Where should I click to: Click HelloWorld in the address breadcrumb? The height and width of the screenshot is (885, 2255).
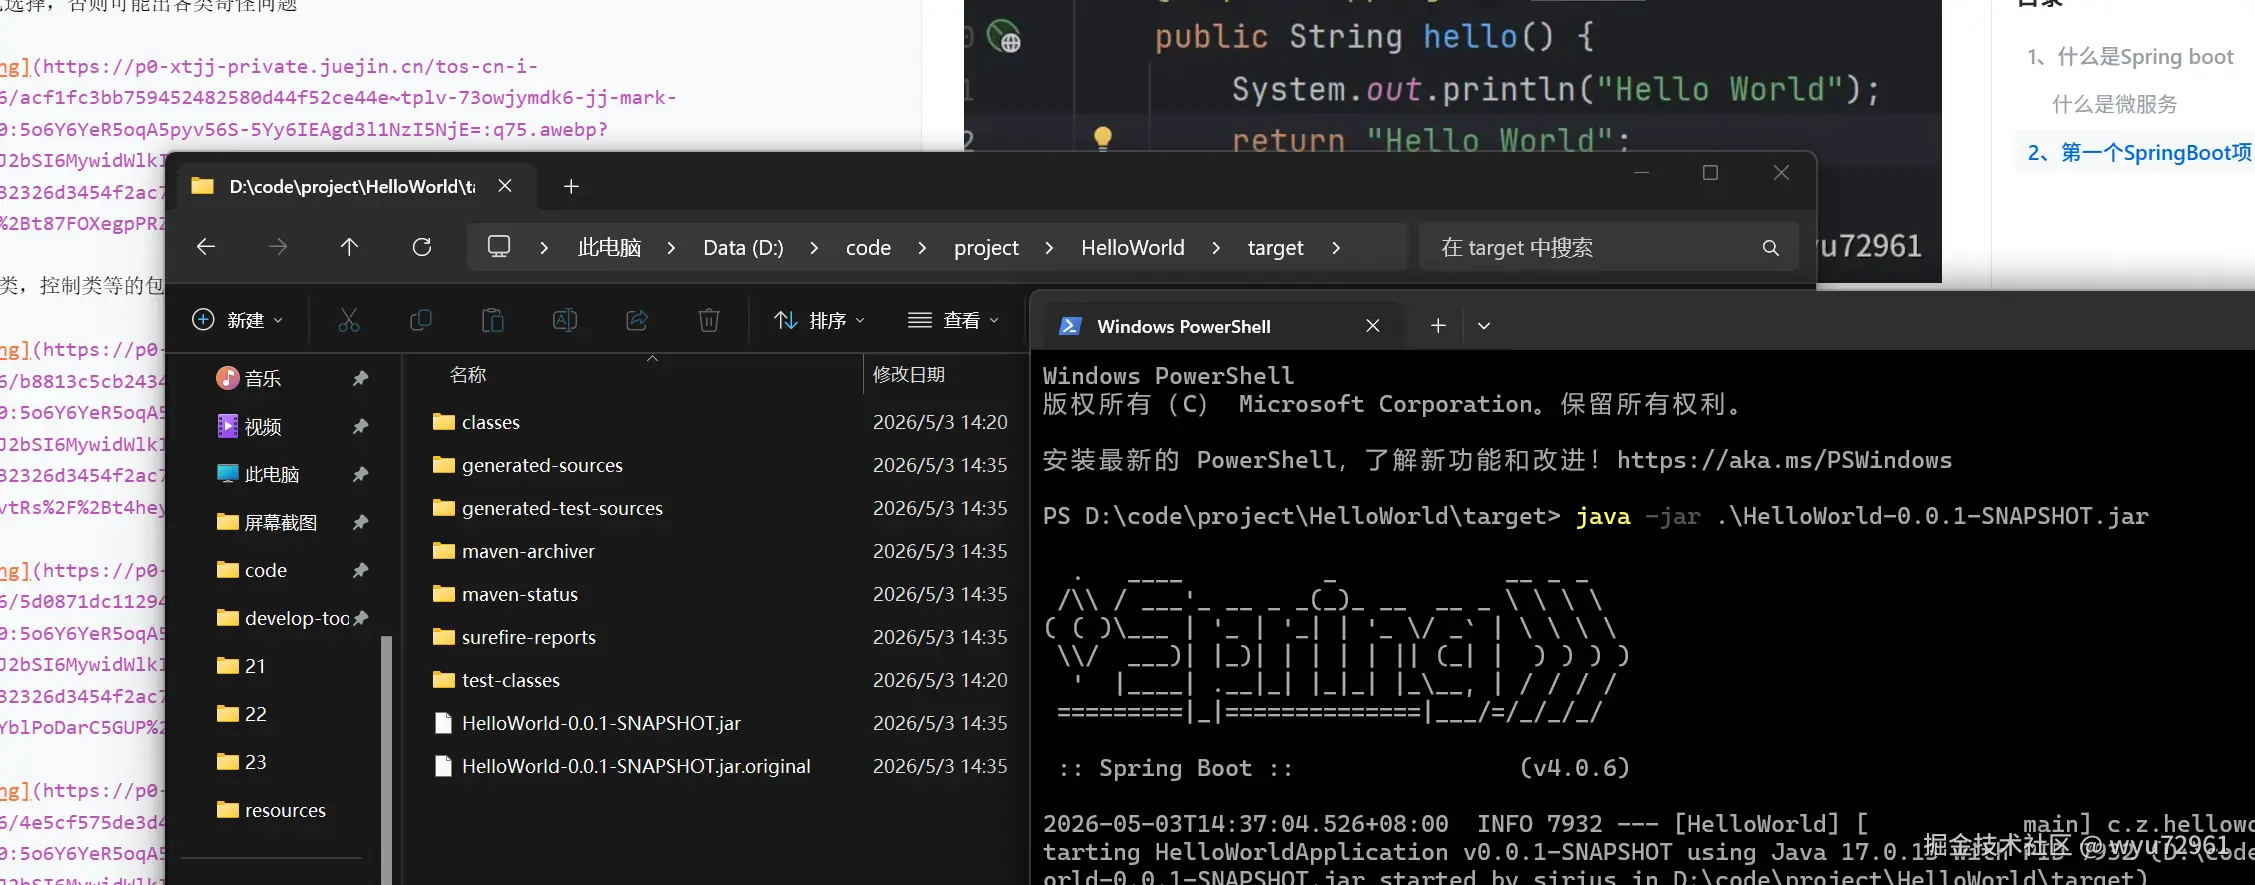coord(1133,248)
